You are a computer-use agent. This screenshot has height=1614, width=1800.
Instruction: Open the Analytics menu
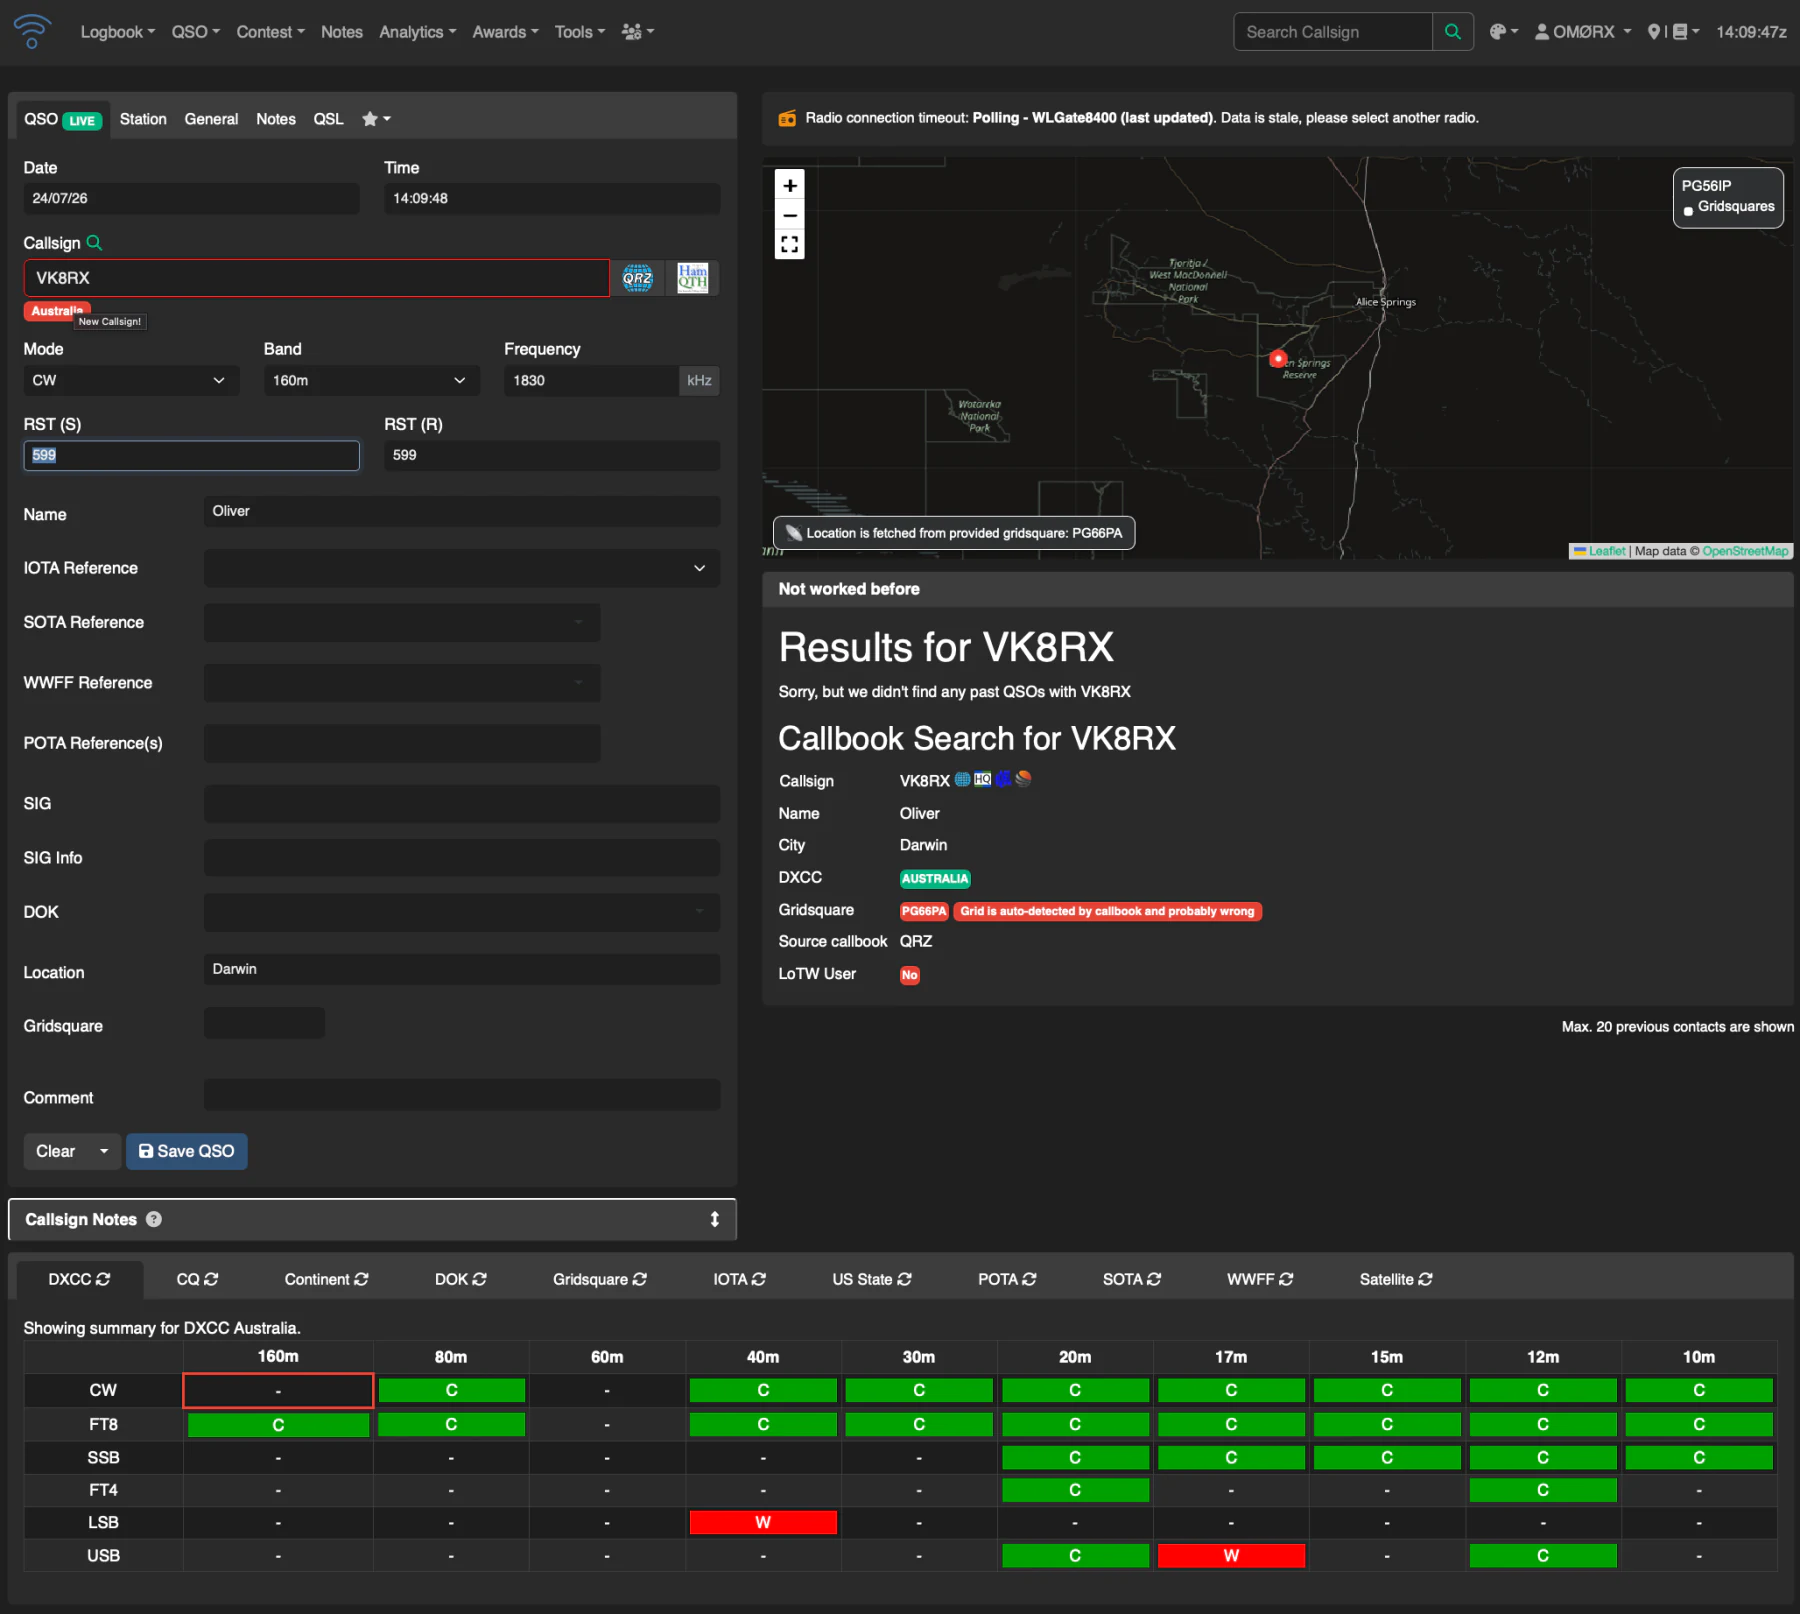[418, 32]
